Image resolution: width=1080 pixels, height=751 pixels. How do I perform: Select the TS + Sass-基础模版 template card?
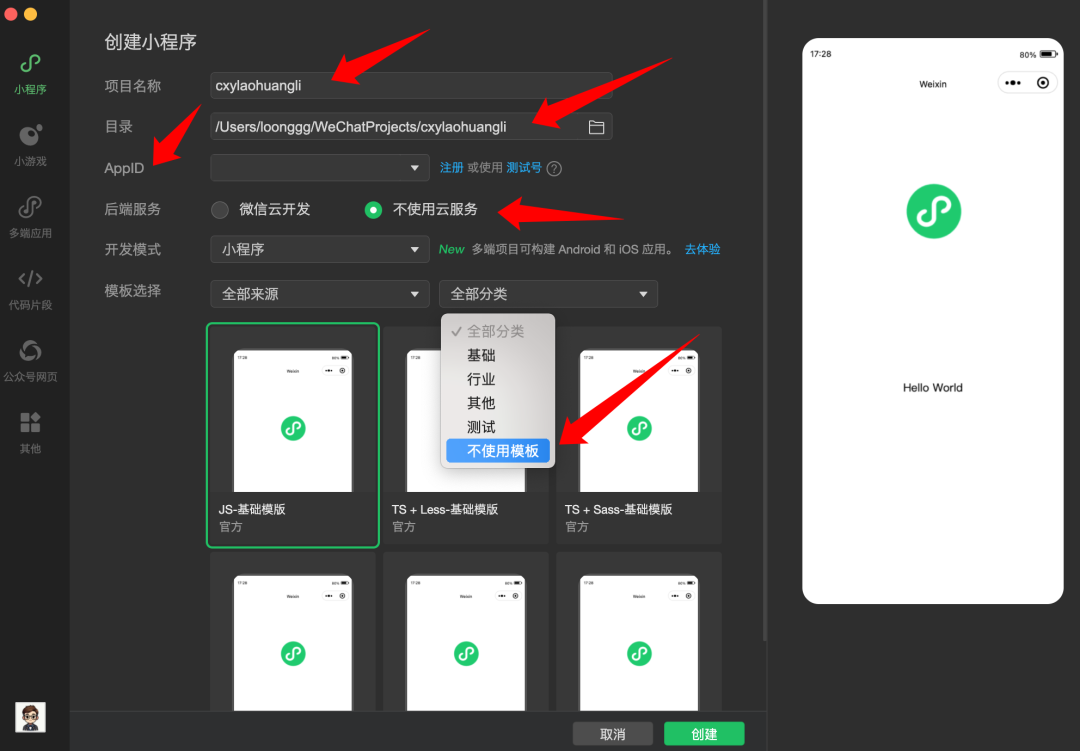click(x=639, y=435)
